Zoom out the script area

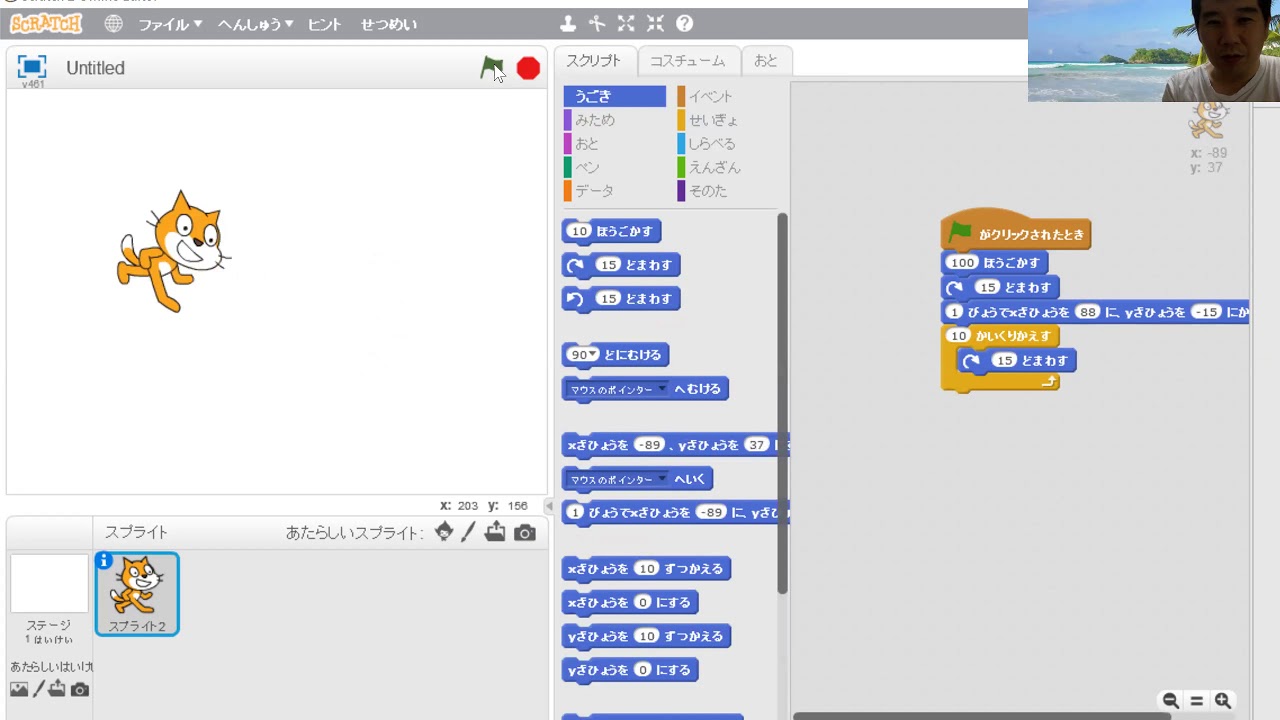pos(1170,701)
